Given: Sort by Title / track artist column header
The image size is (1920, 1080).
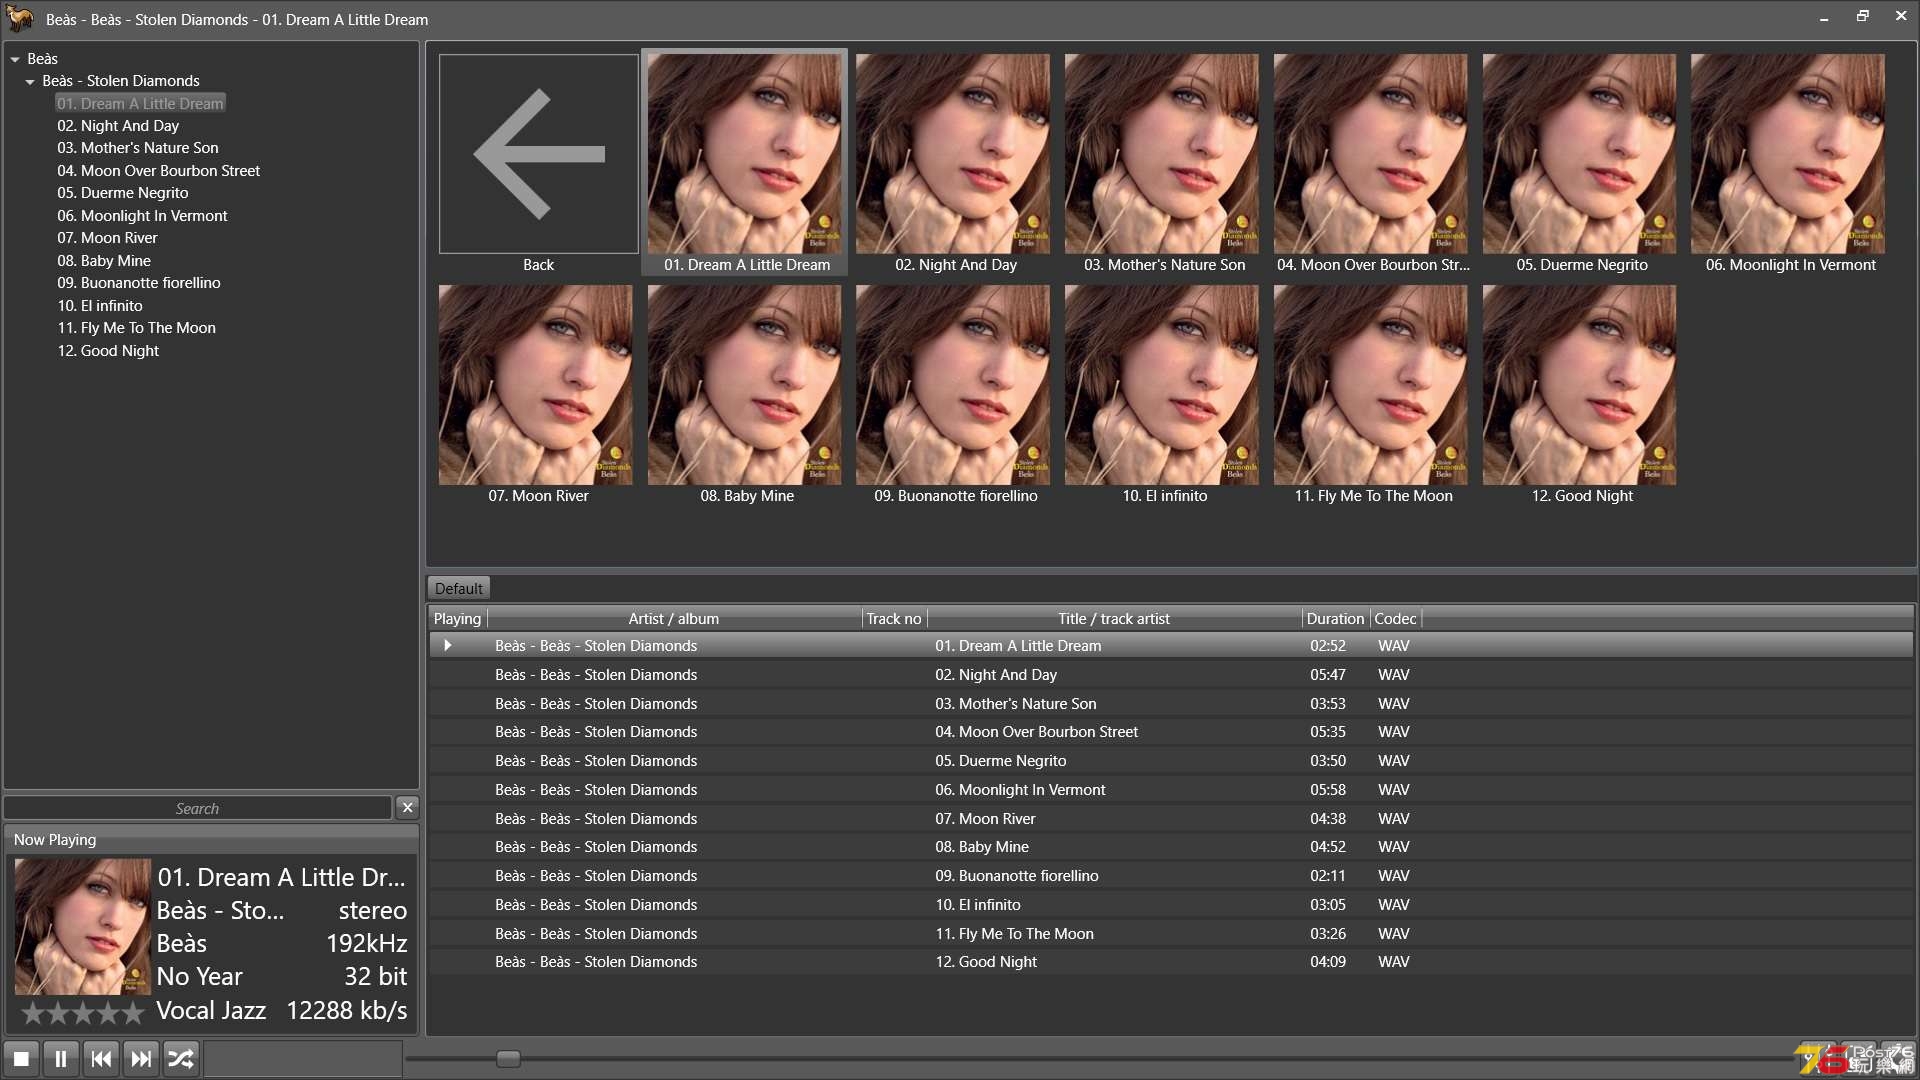Looking at the screenshot, I should pyautogui.click(x=1113, y=618).
